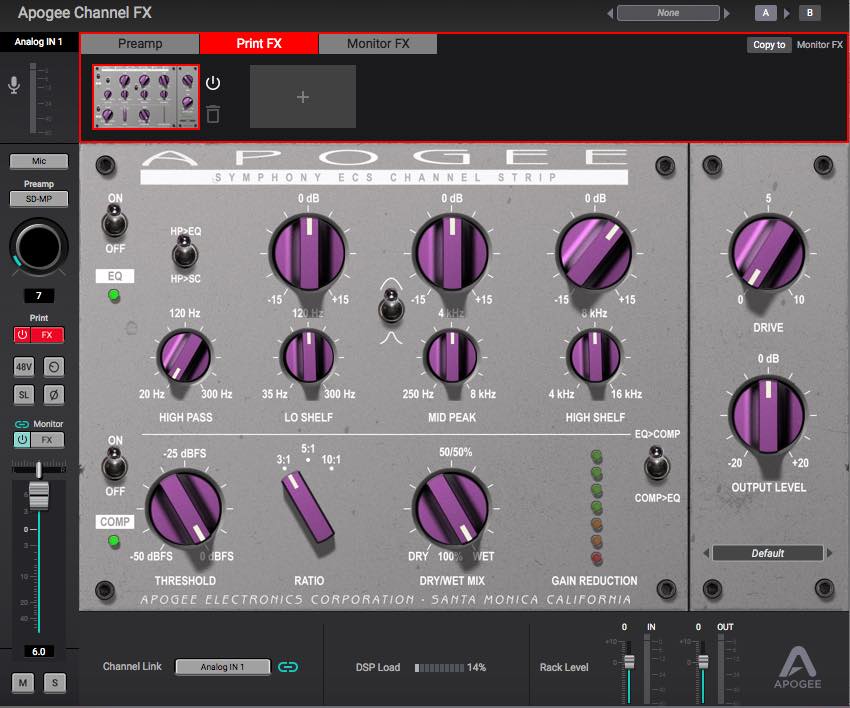This screenshot has width=850, height=708.
Task: Toggle the COMP ON/OFF switch
Action: click(115, 465)
